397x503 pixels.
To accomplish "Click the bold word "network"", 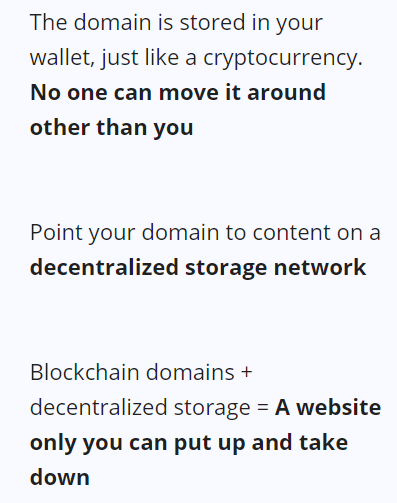I will click(320, 267).
